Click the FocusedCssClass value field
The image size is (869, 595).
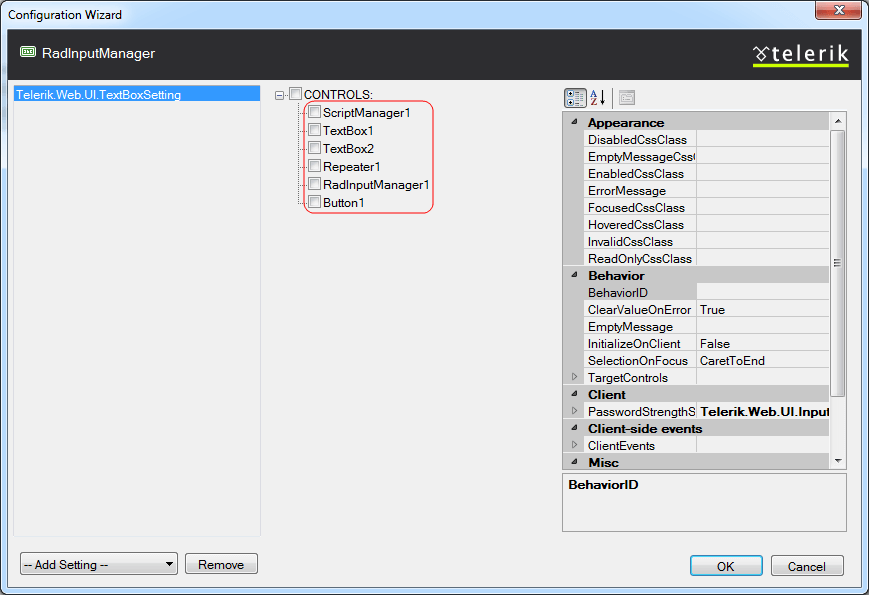pos(763,208)
